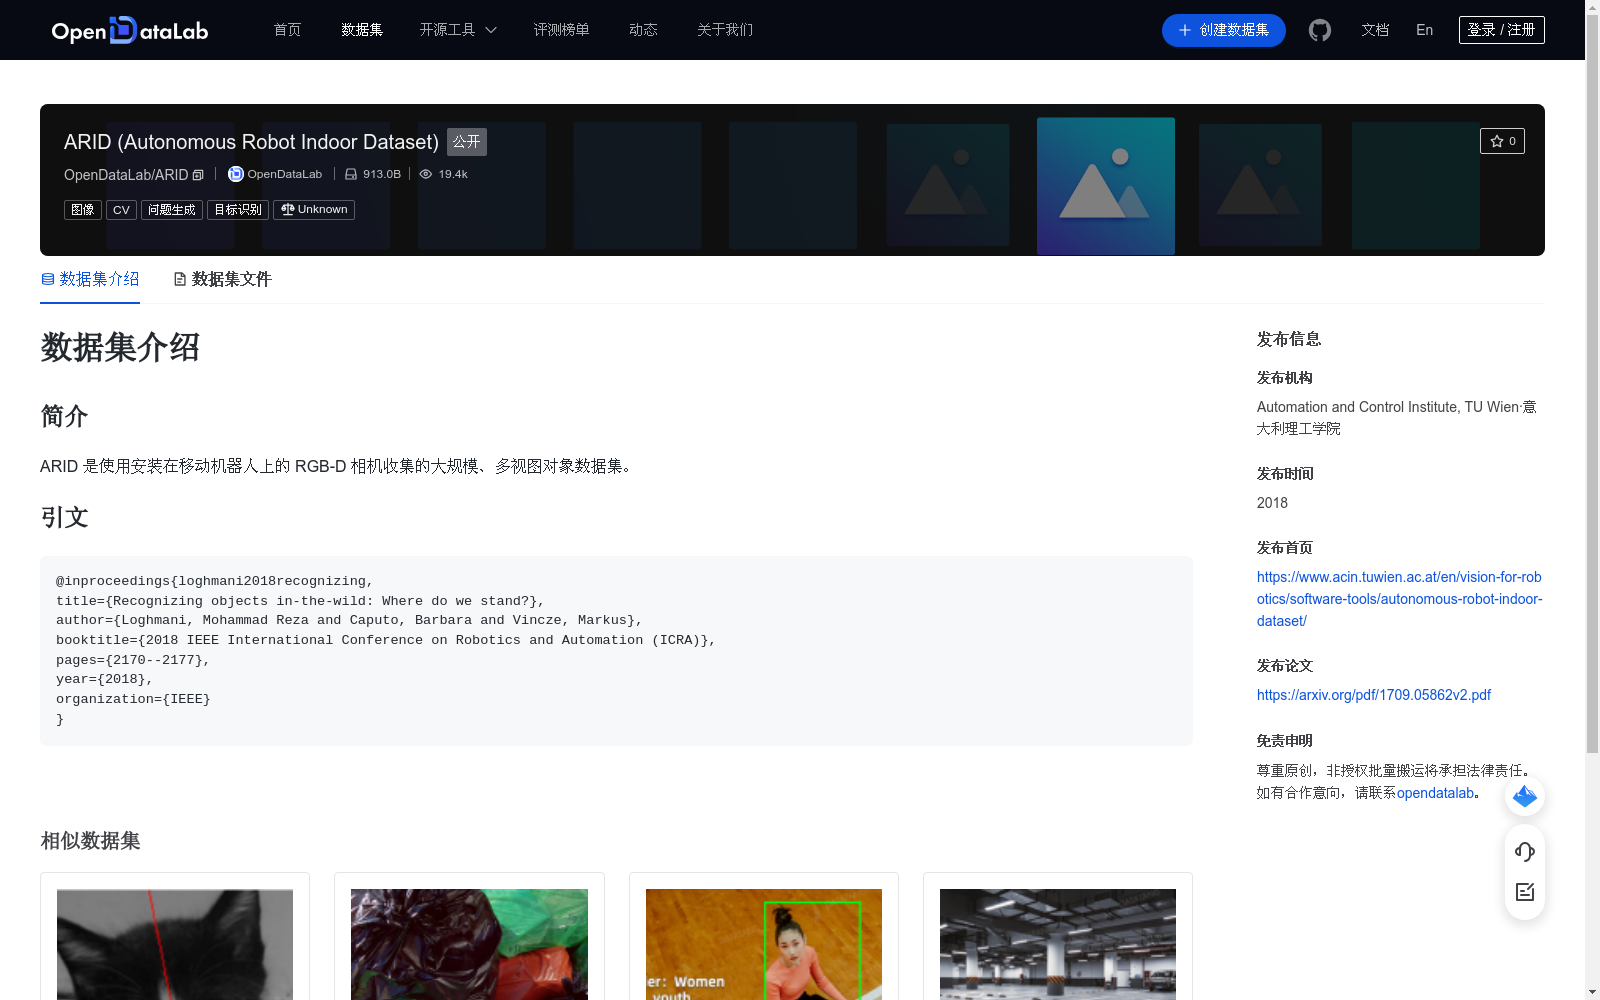The width and height of the screenshot is (1600, 1000).
Task: Click the opendatalab contact link
Action: (1436, 793)
